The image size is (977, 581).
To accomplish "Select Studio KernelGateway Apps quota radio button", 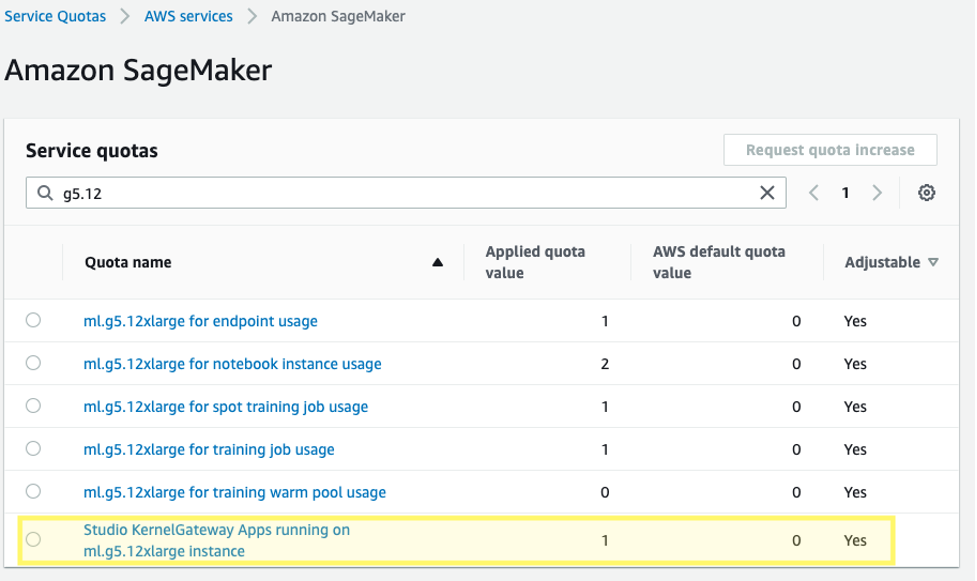I will [x=34, y=540].
